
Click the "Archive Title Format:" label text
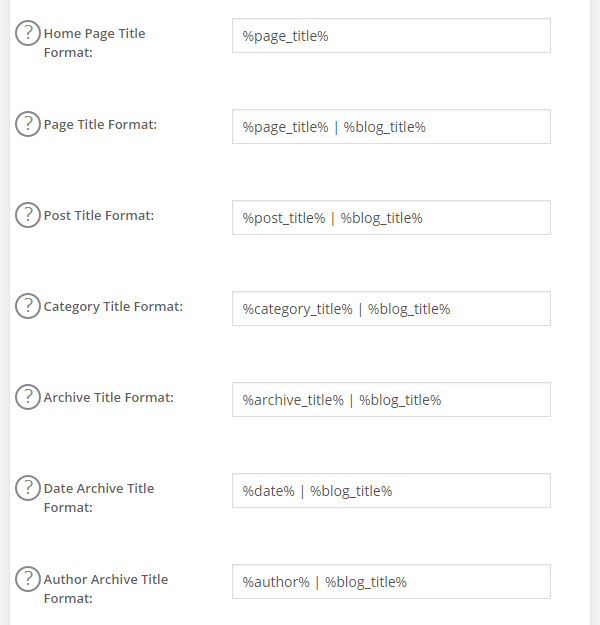tap(108, 398)
